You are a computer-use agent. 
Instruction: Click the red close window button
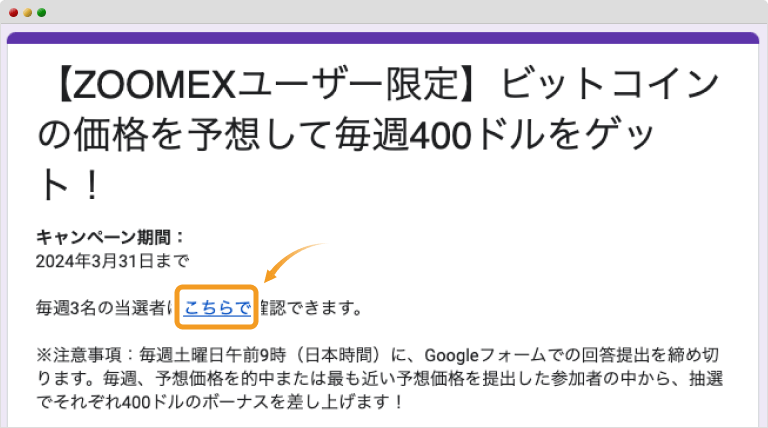[x=14, y=13]
